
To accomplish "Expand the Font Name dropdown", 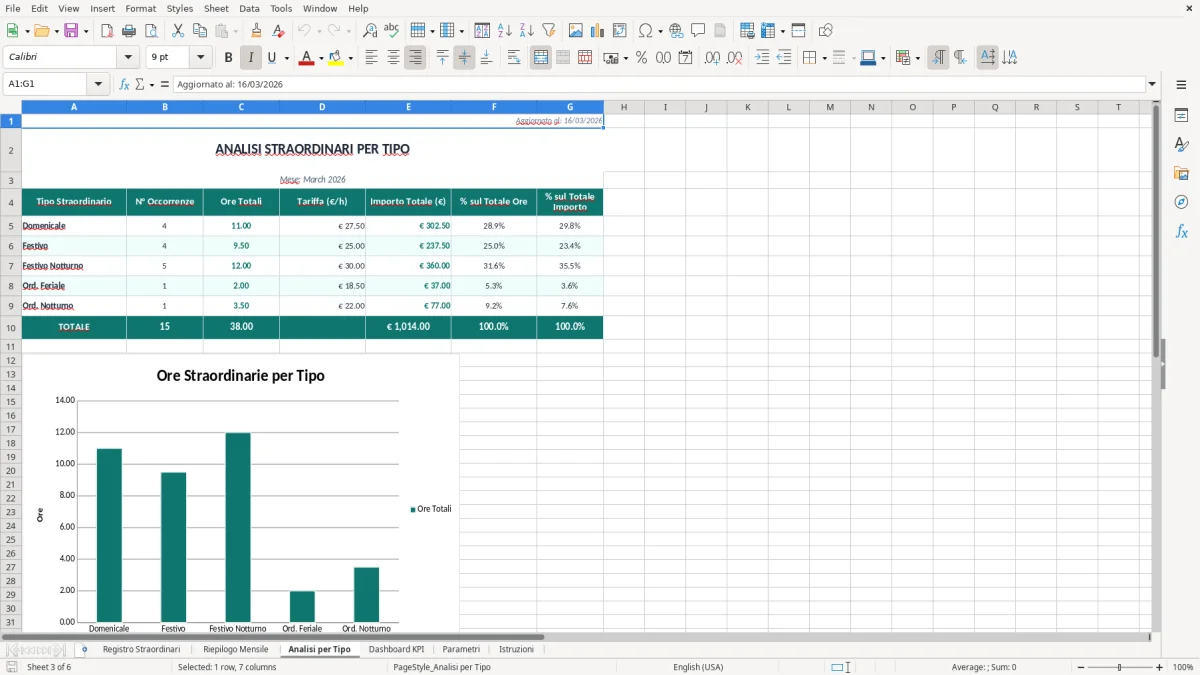I will (127, 58).
